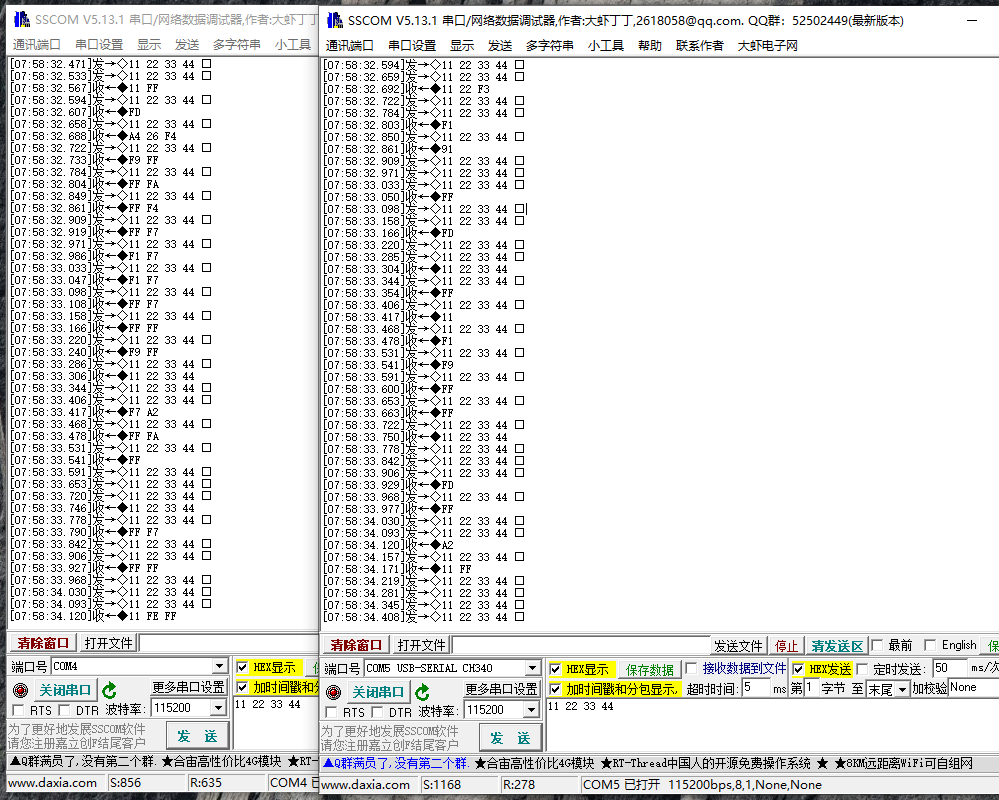
Task: Click the 清发送区 clear send area button
Action: coord(837,645)
